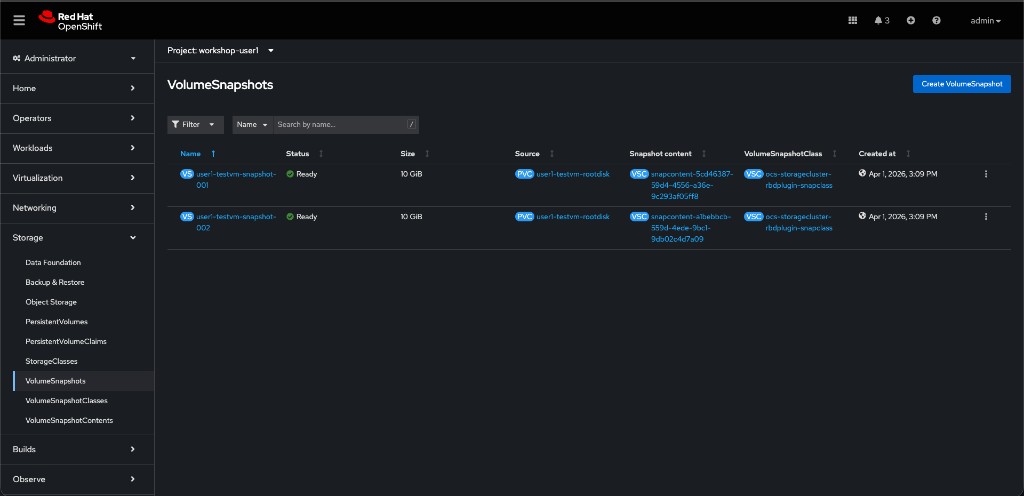Open user1-testvm-rootdisk source in snapshot-001 row
This screenshot has height=496, width=1024.
[573, 174]
